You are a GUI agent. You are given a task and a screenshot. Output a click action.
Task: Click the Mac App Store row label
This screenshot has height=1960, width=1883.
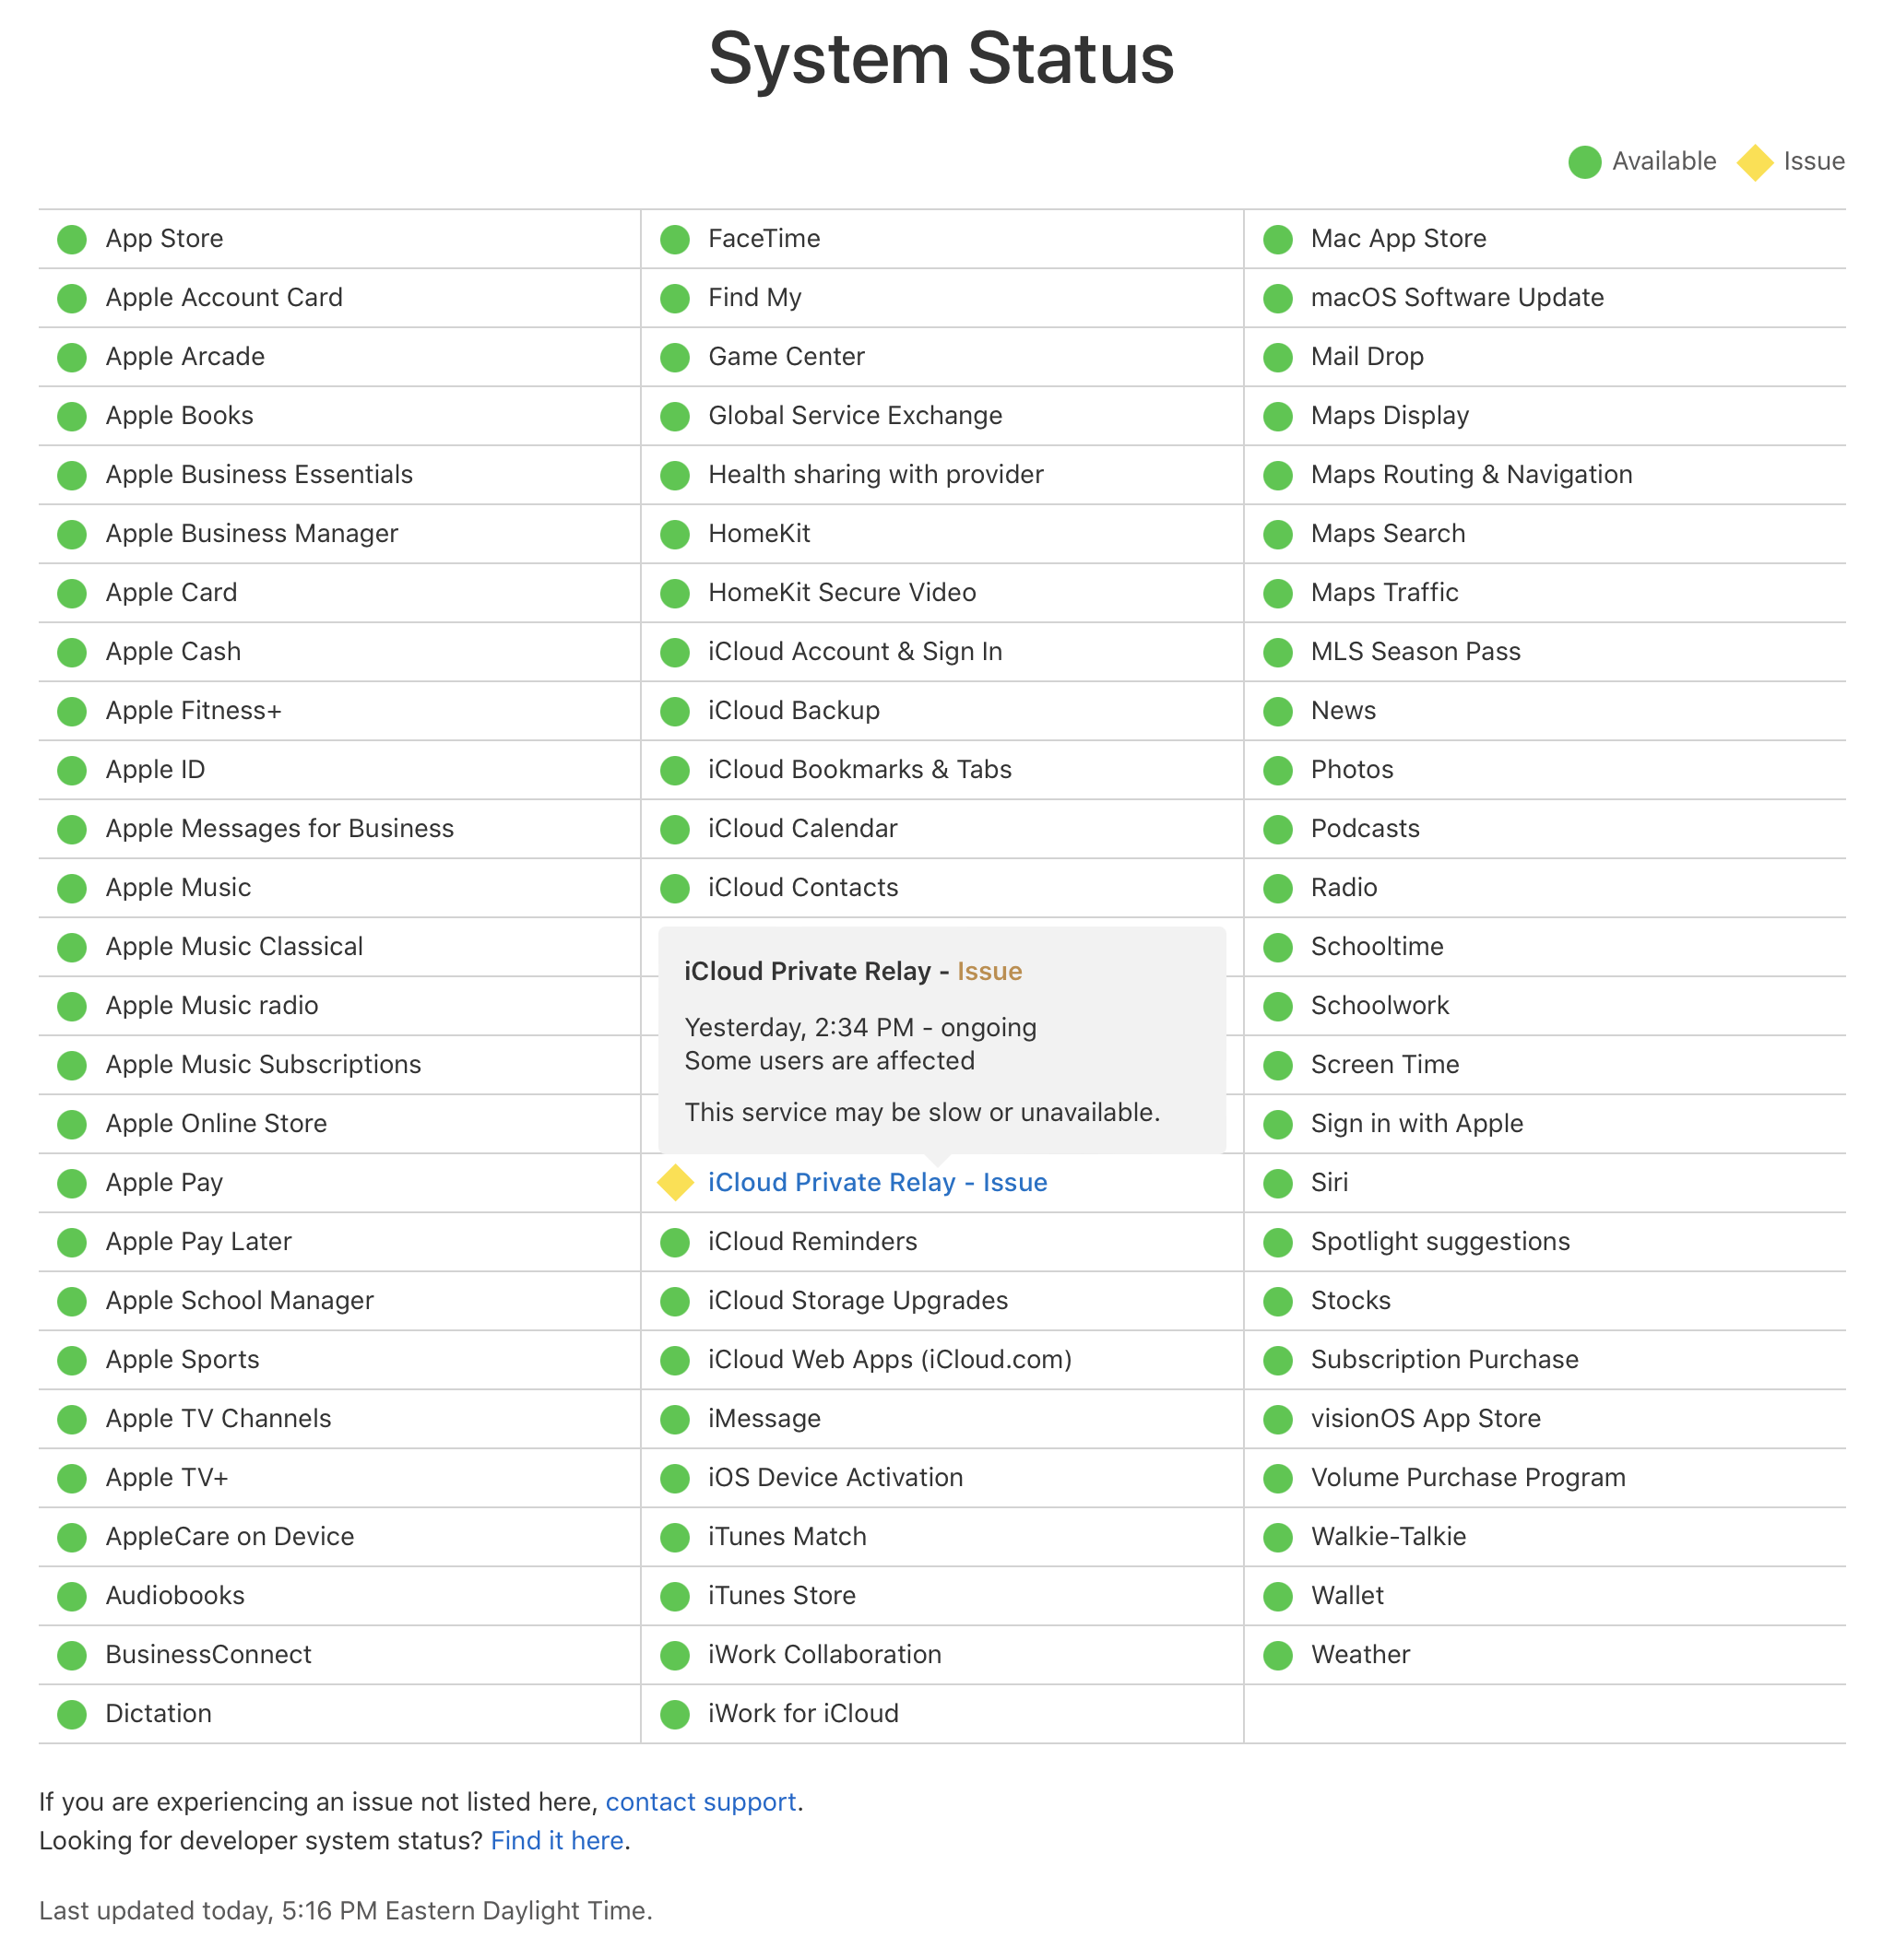1397,239
